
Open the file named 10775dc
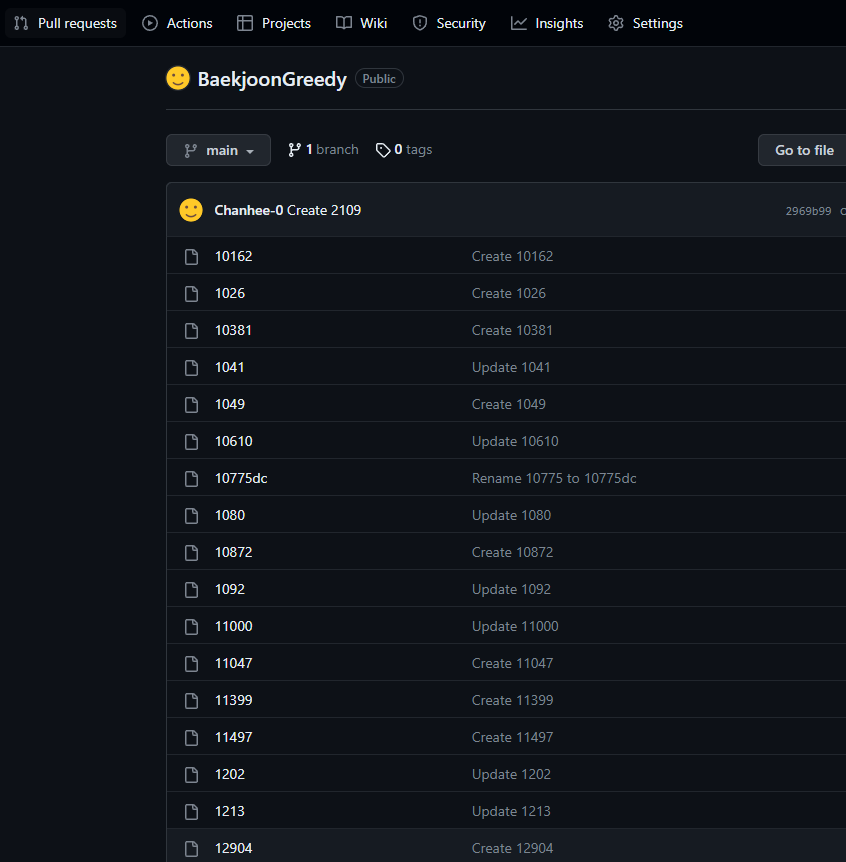point(241,478)
